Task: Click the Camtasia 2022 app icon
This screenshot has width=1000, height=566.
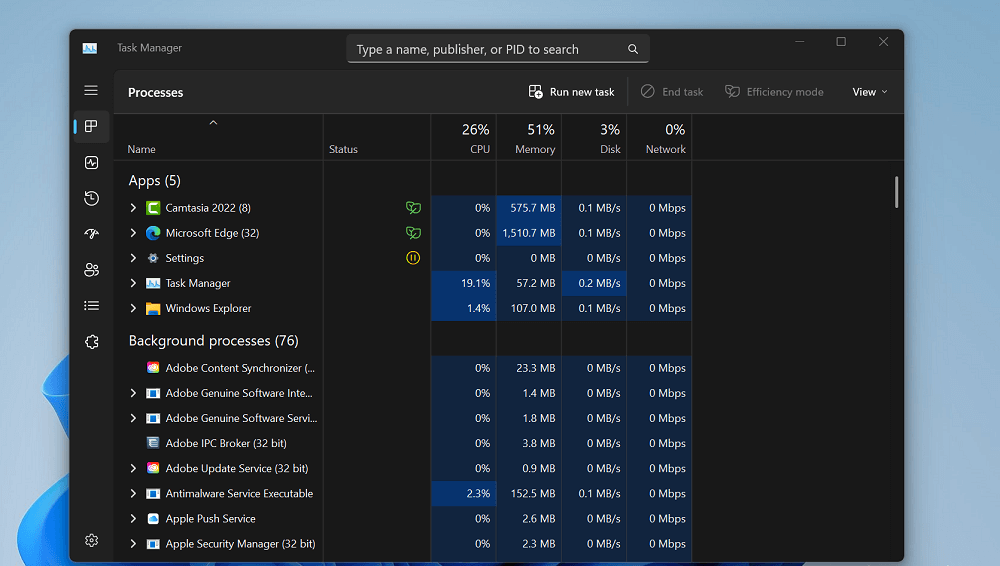Action: (153, 208)
